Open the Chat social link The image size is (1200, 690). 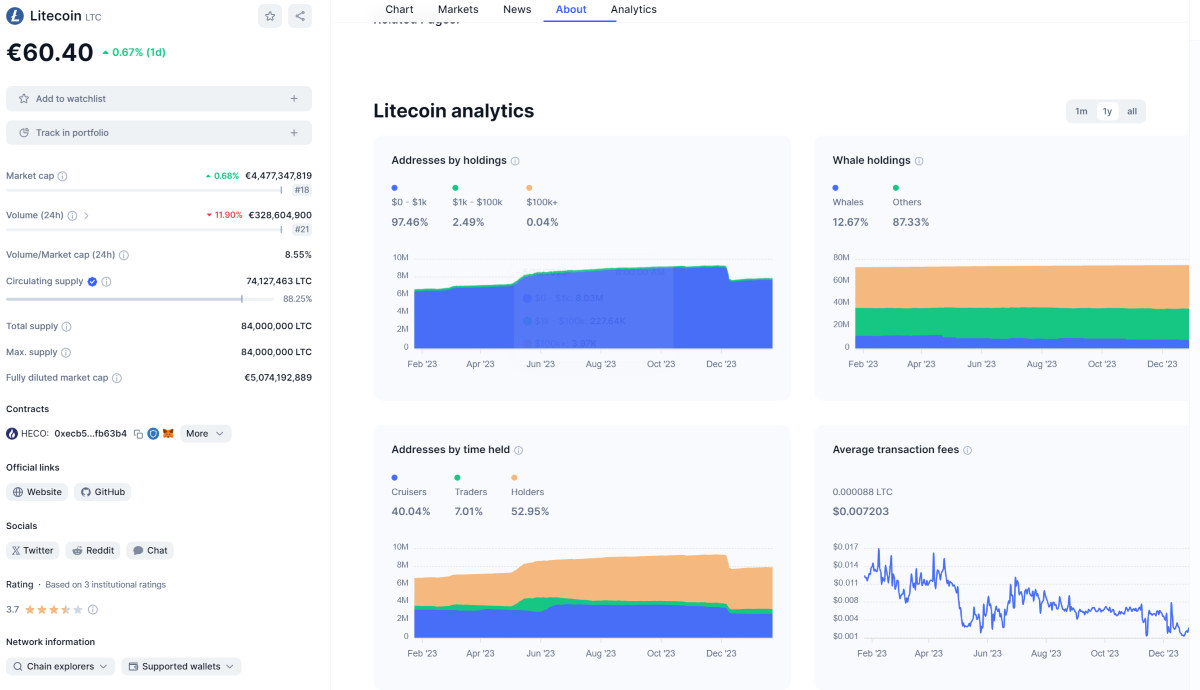click(150, 551)
